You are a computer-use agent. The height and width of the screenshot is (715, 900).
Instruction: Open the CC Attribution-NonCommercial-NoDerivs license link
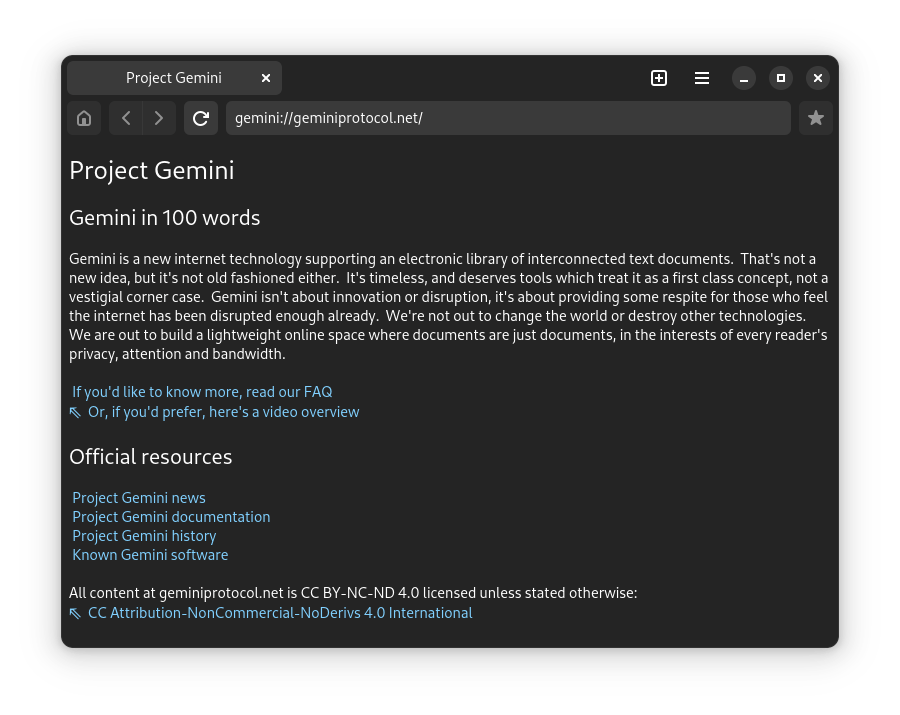280,613
